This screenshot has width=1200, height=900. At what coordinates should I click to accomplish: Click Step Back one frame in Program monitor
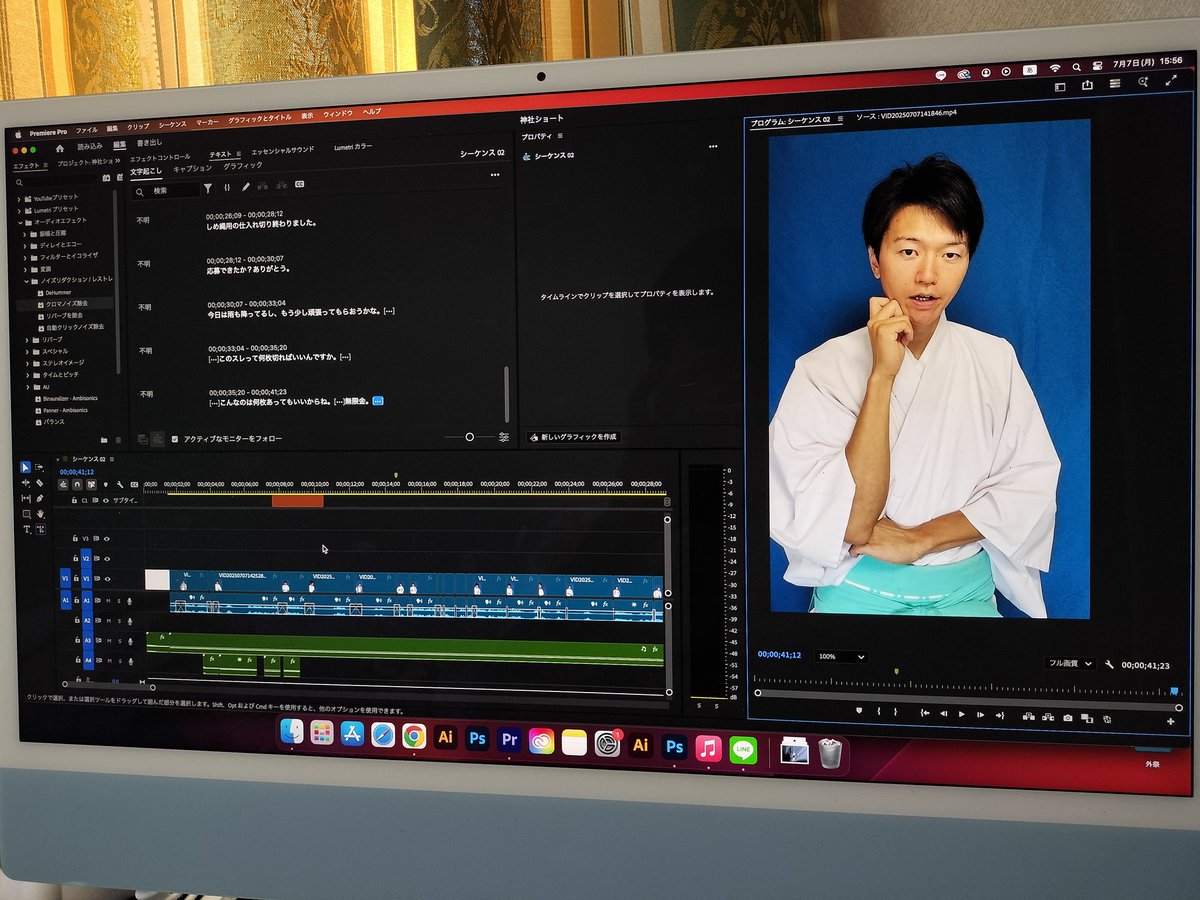point(943,714)
